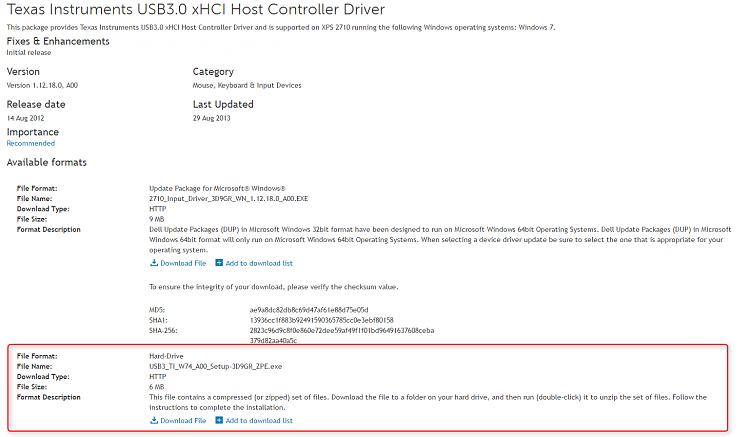Click file name 'USB3_TI_W74_A00_Setup-3D9GR_ZPE.exe'

[x=215, y=366]
